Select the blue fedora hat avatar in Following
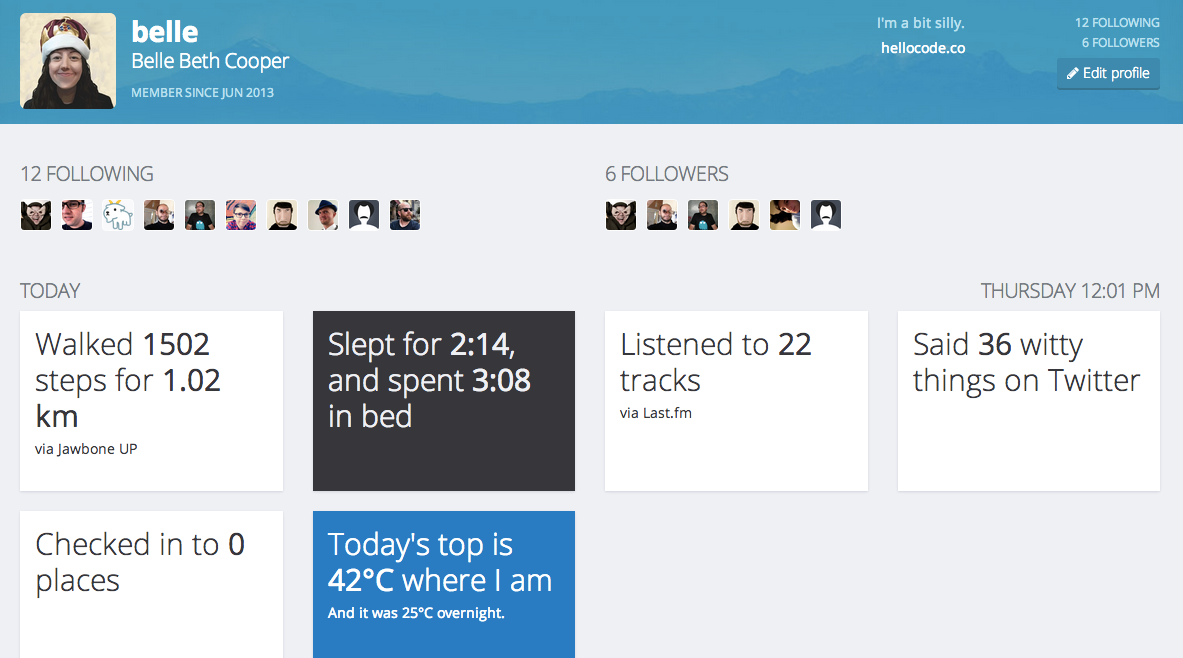The width and height of the screenshot is (1183, 658). 323,215
